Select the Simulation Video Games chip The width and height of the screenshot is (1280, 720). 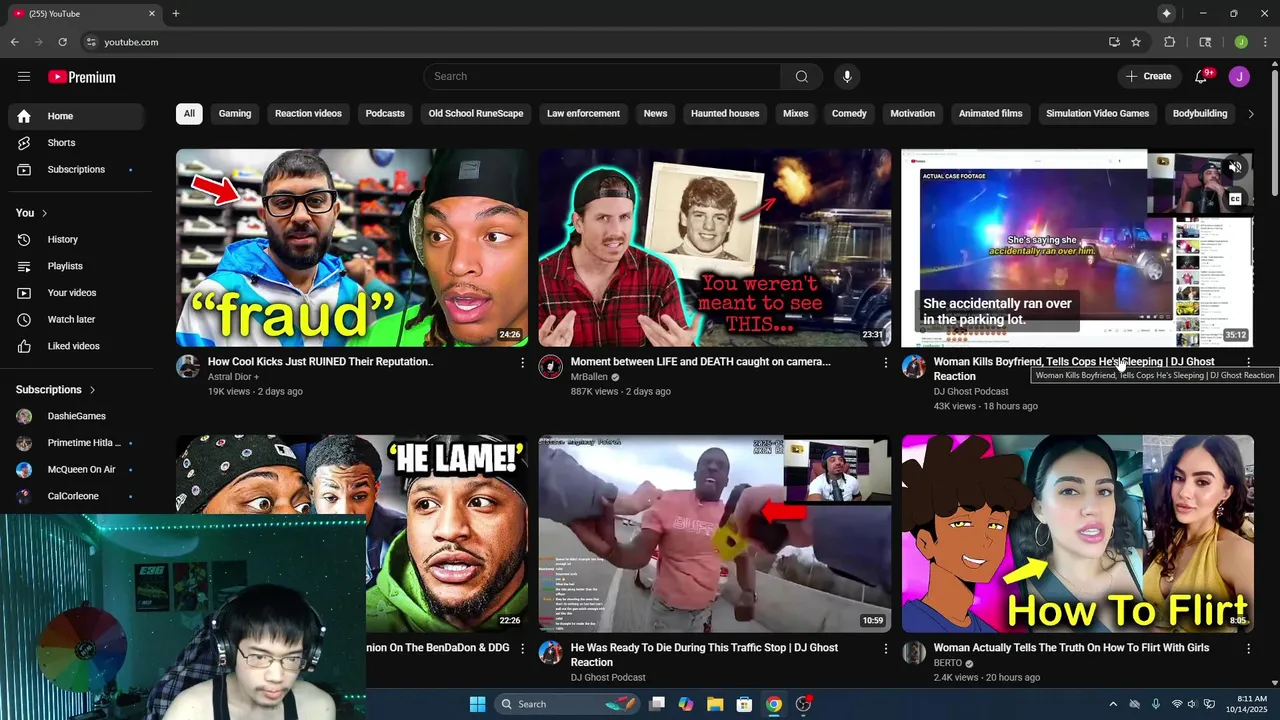1097,114
